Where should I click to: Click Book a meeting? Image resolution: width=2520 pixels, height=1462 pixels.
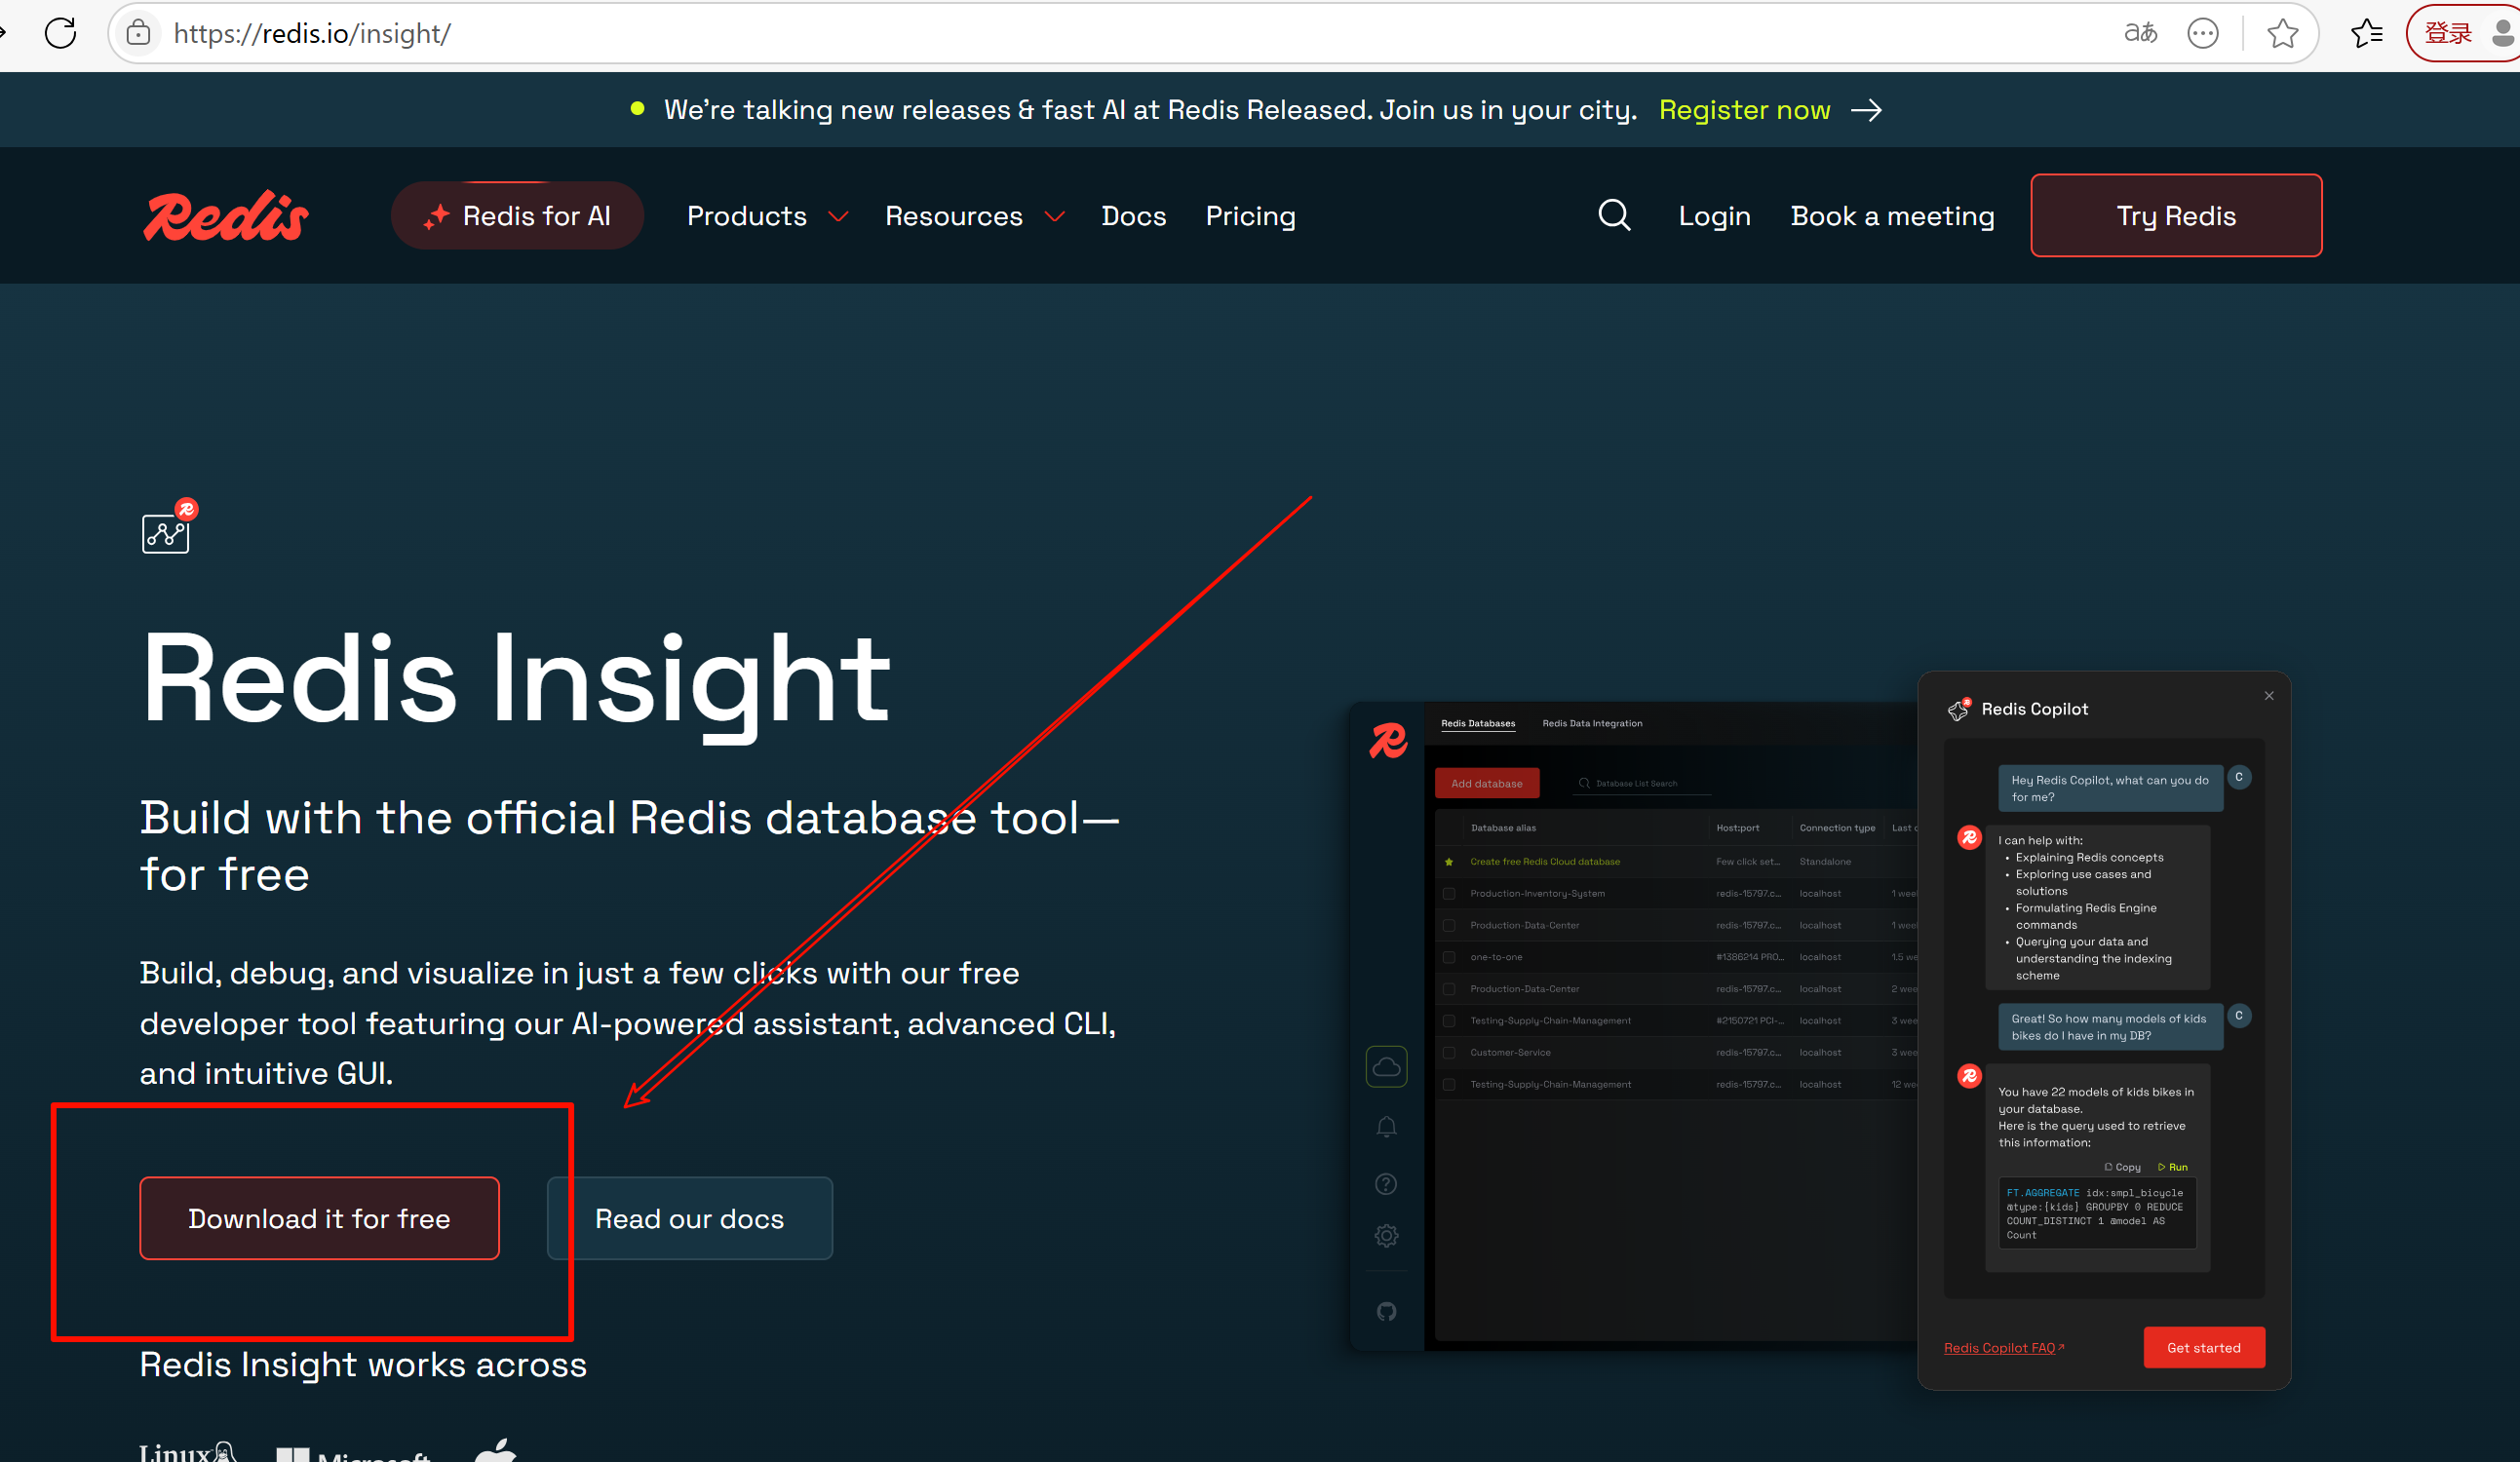1892,216
